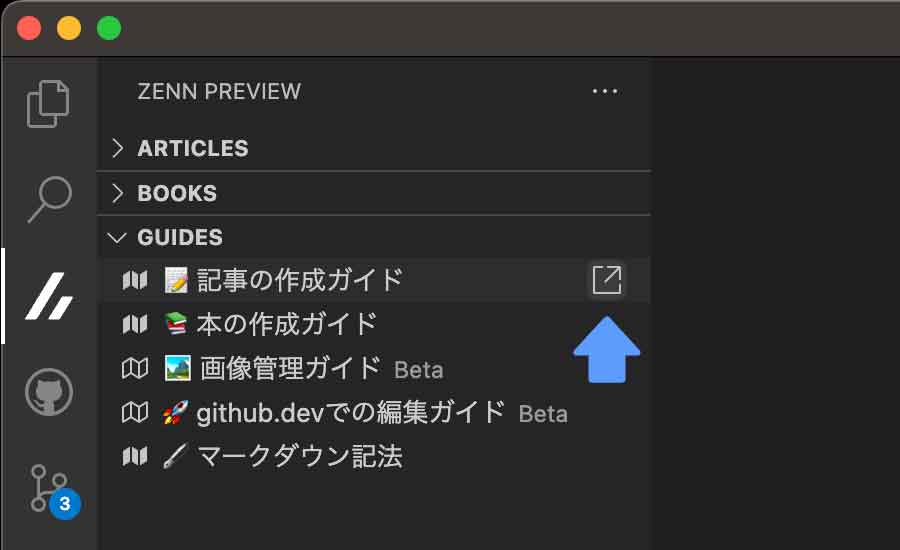Open Zenn Preview more actions menu
Image resolution: width=900 pixels, height=550 pixels.
pyautogui.click(x=605, y=91)
